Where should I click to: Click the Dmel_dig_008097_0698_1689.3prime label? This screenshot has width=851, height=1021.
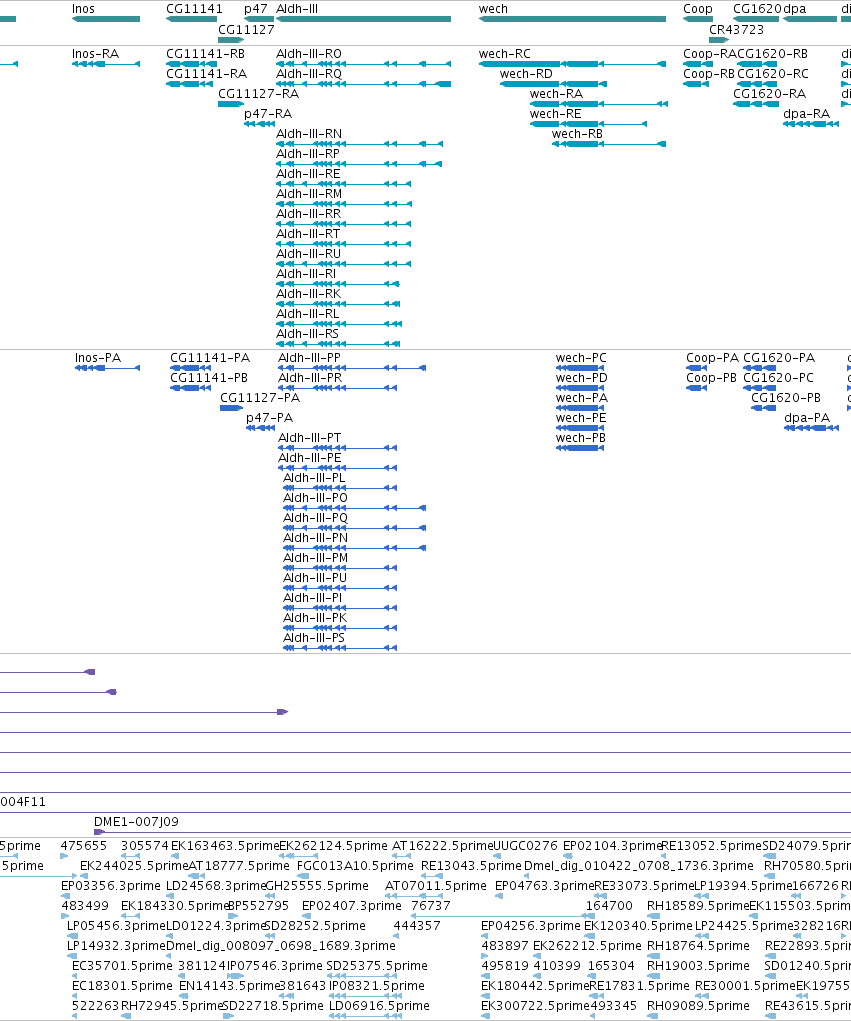point(281,946)
